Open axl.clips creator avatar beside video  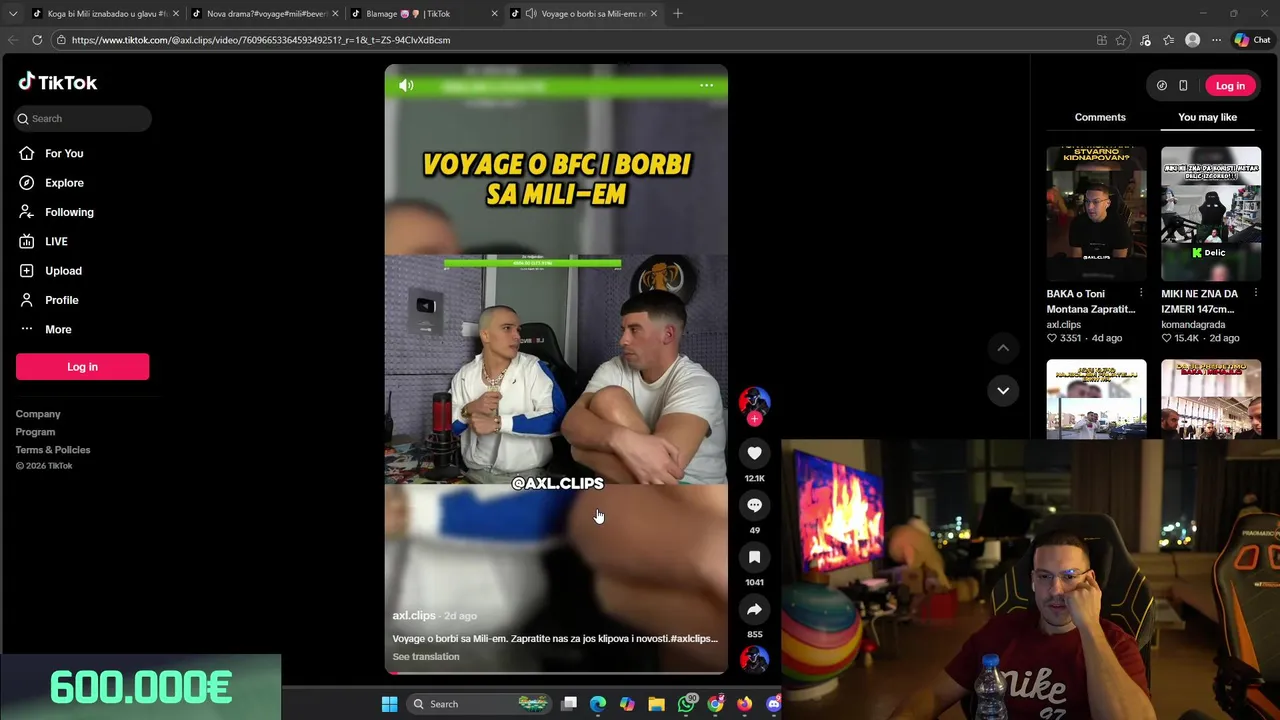click(754, 401)
